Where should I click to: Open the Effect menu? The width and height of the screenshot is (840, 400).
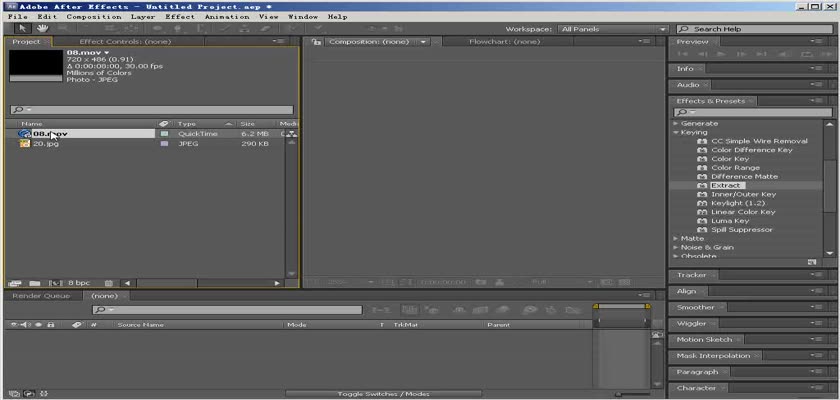180,17
